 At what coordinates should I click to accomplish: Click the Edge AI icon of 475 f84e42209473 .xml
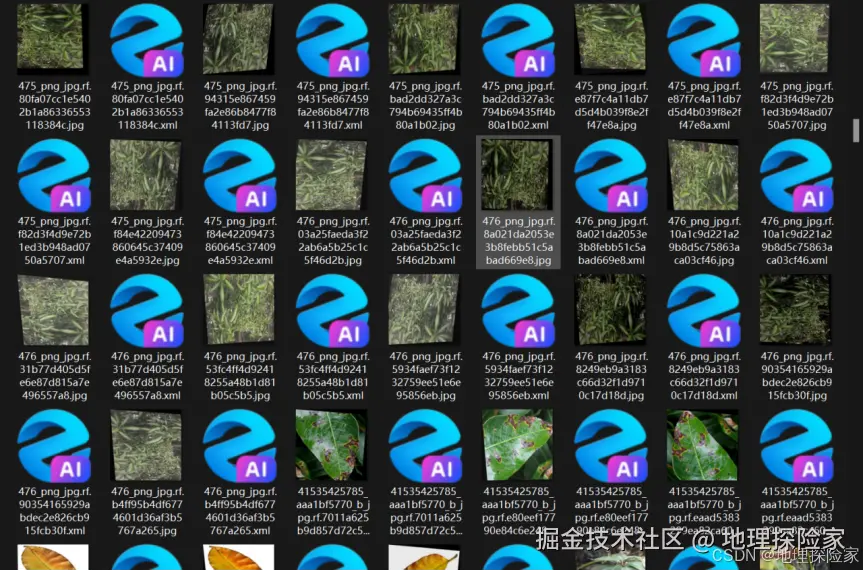pyautogui.click(x=240, y=175)
